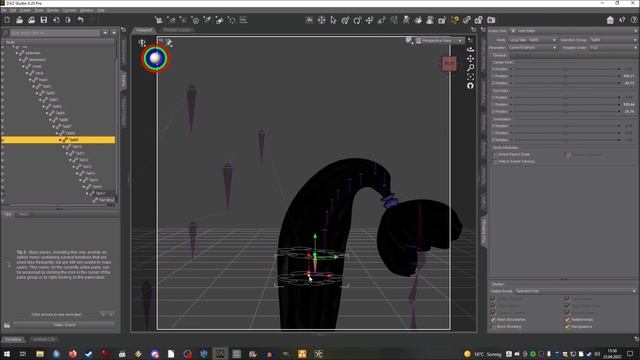This screenshot has width=640, height=360.
Task: Click the Video Tutorial button in Tips pane
Action: pyautogui.click(x=64, y=325)
